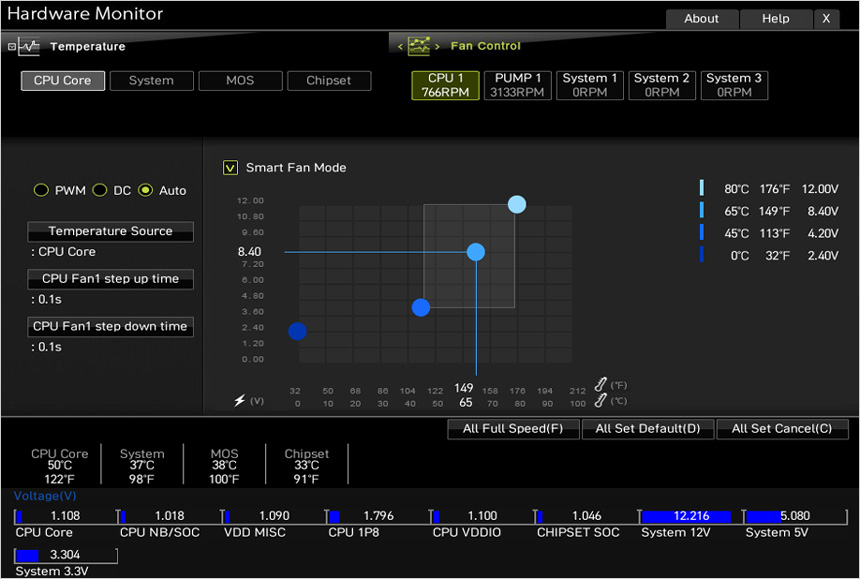Click the MOS 38°C reading
Image resolution: width=860 pixels, height=579 pixels.
tap(224, 466)
